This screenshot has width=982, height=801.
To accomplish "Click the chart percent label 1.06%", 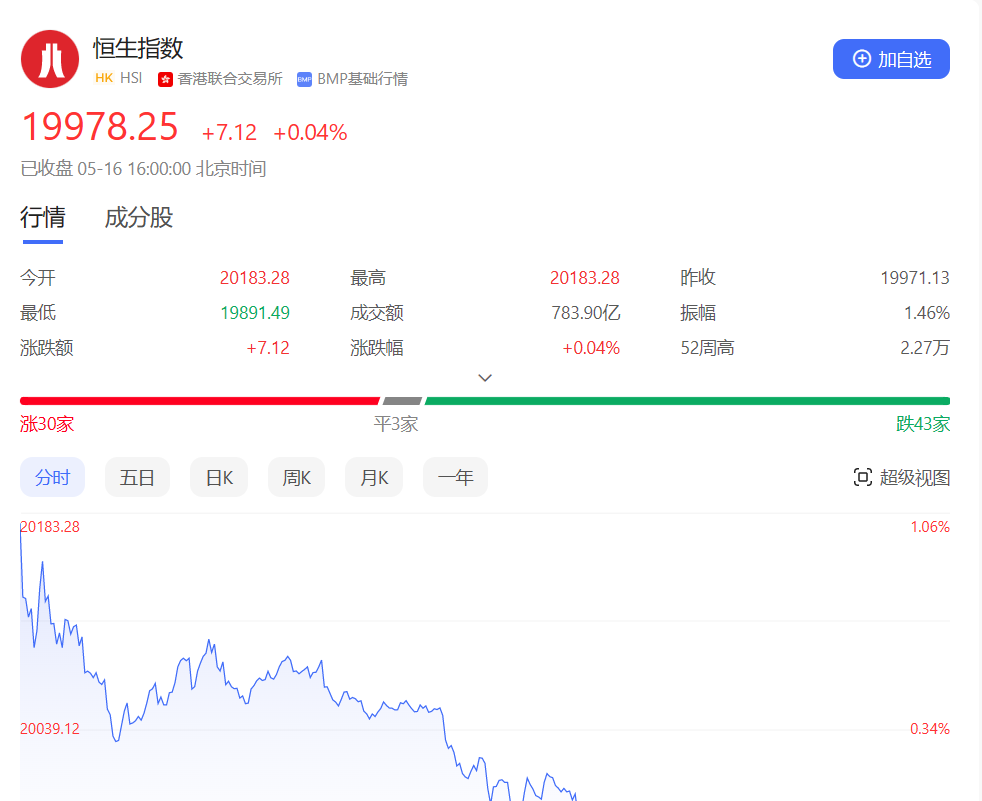I will pyautogui.click(x=930, y=527).
